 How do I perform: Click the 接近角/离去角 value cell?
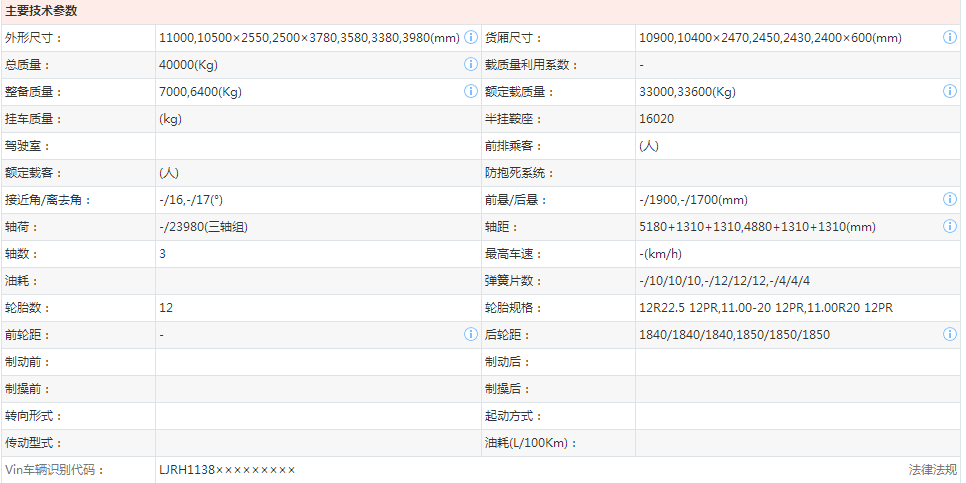tap(191, 200)
